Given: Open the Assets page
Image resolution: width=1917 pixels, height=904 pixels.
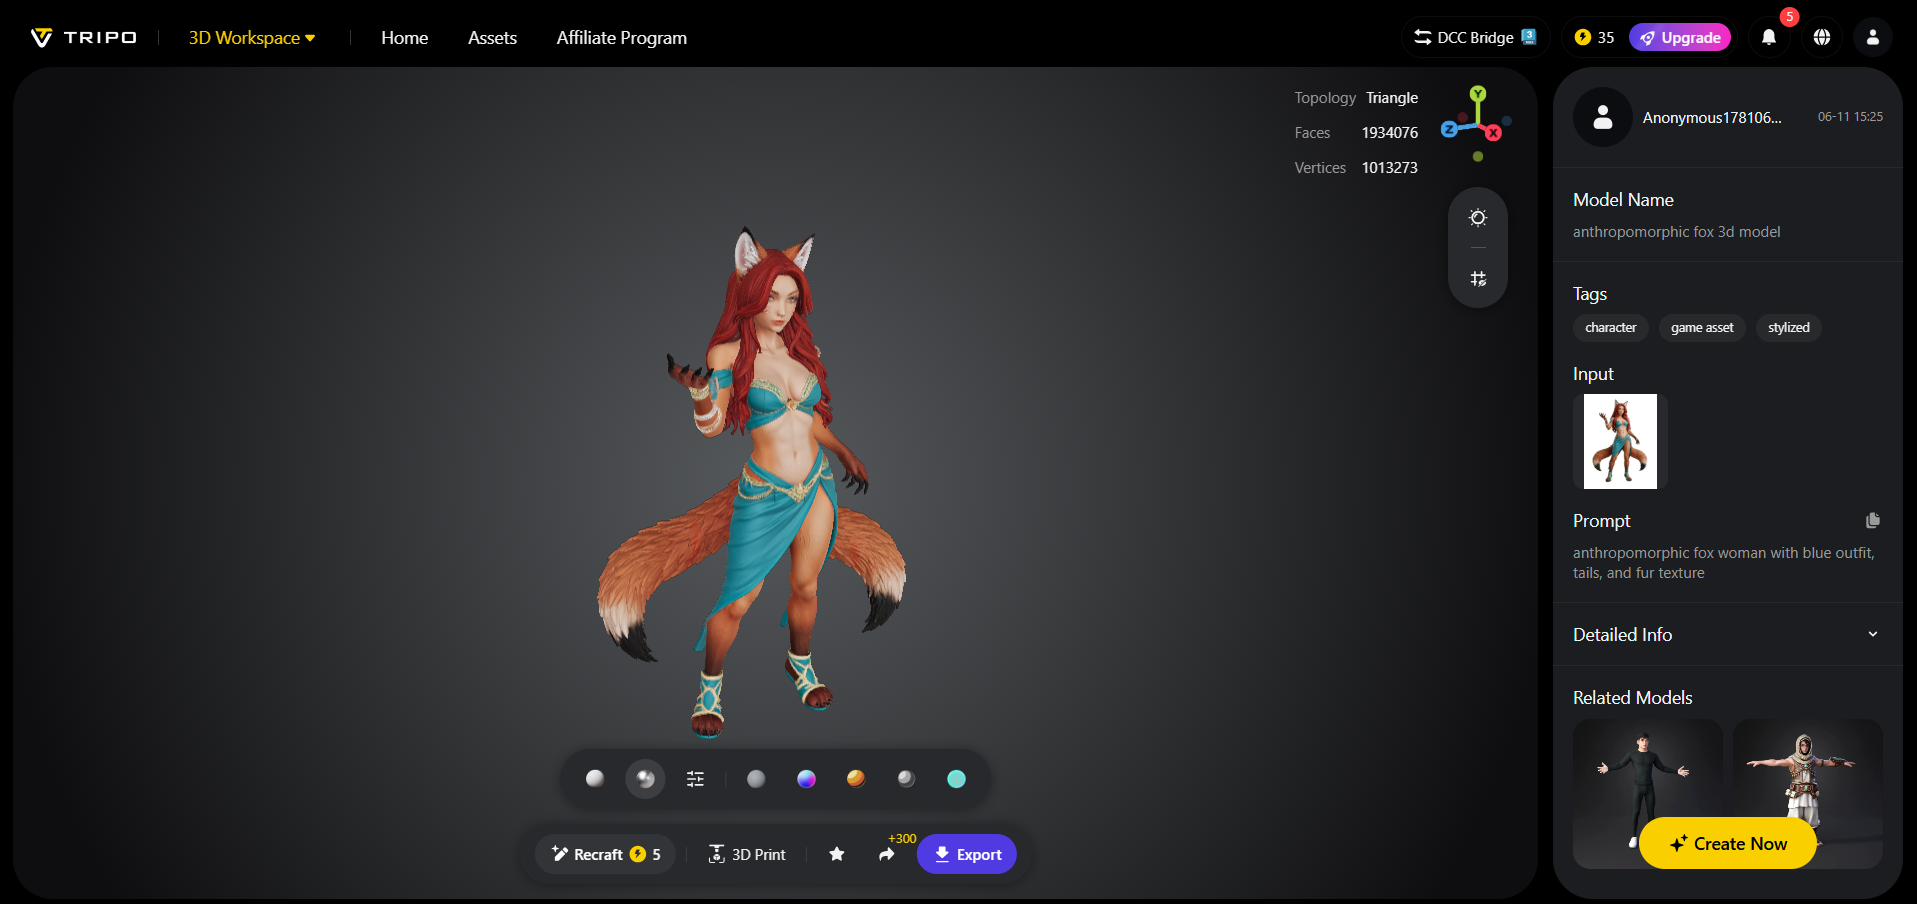Looking at the screenshot, I should (x=492, y=38).
